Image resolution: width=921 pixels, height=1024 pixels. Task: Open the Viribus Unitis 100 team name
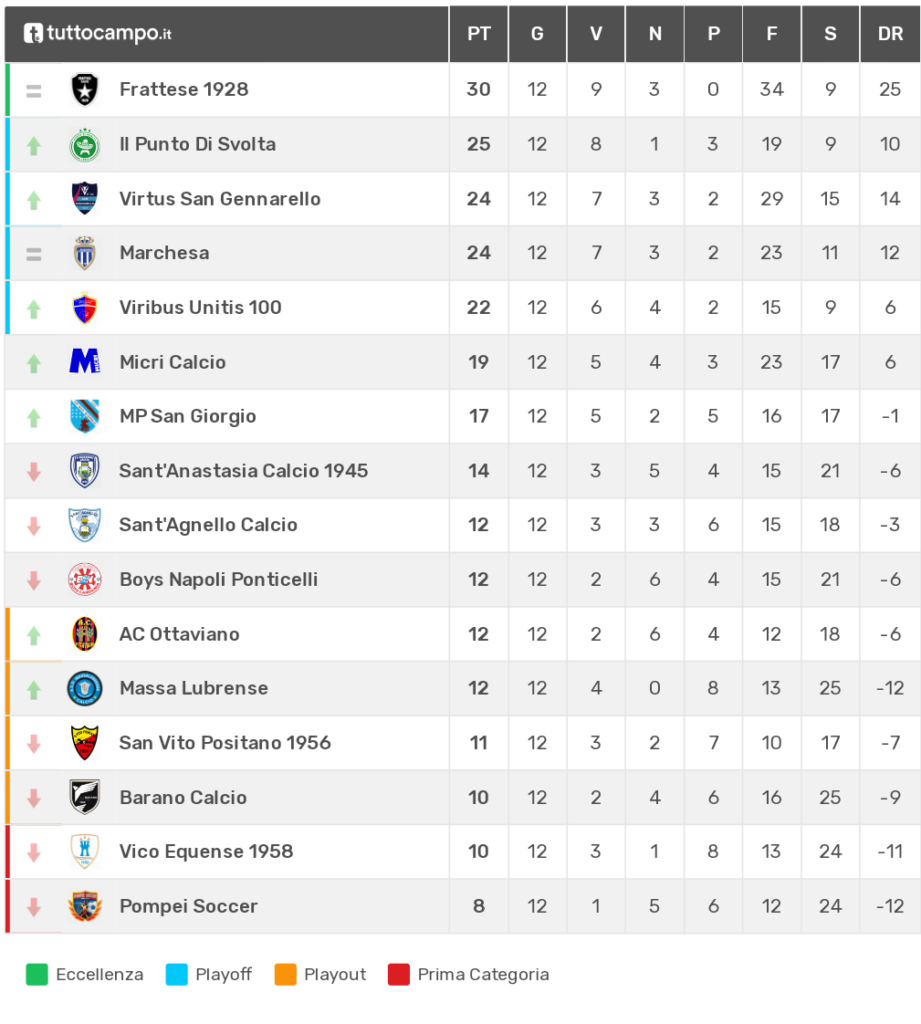tap(201, 307)
